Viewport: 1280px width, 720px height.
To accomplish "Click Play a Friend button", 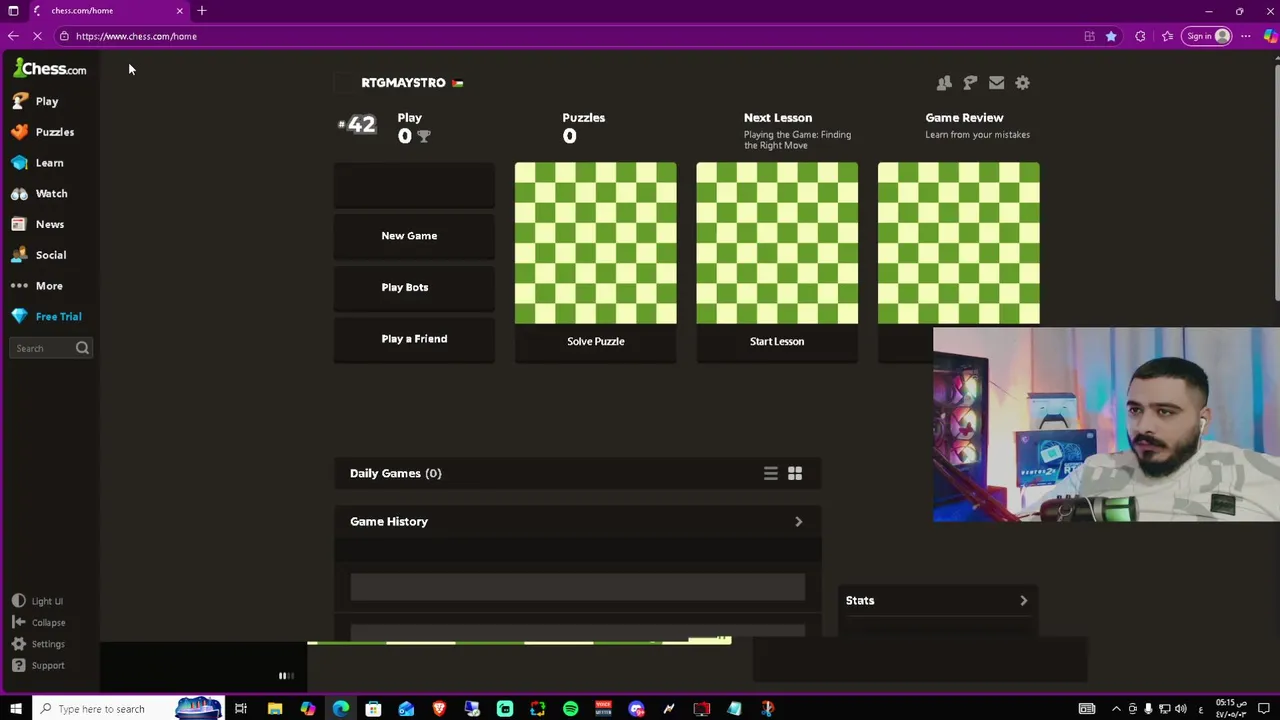I will pos(414,339).
